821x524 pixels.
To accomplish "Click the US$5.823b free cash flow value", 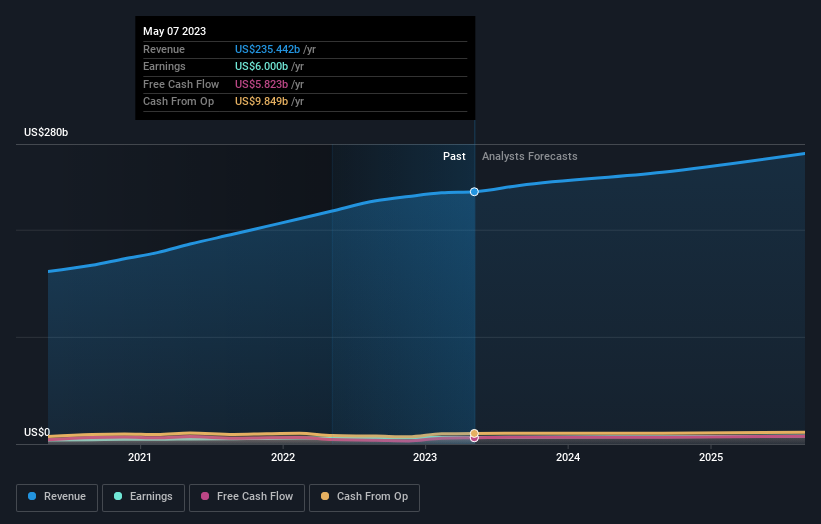I will (x=261, y=84).
